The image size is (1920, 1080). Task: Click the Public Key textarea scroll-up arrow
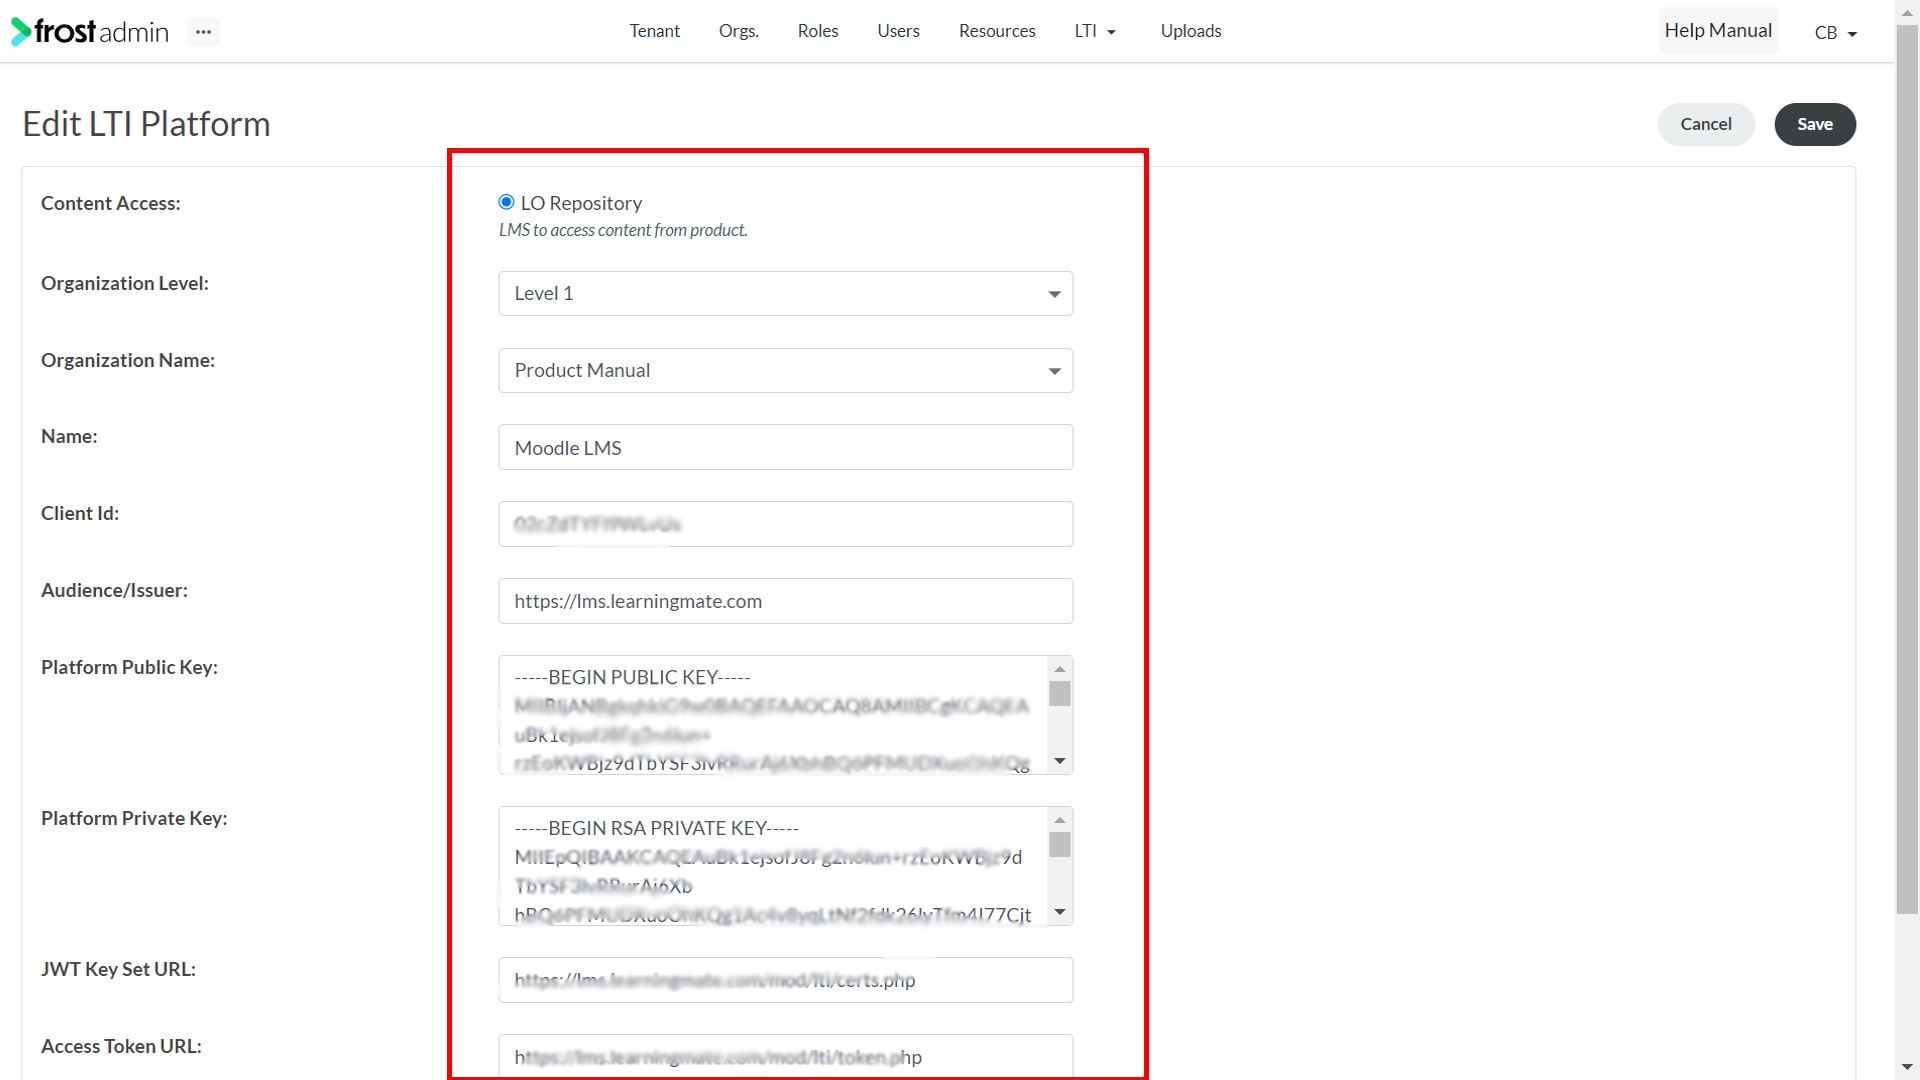click(1060, 669)
